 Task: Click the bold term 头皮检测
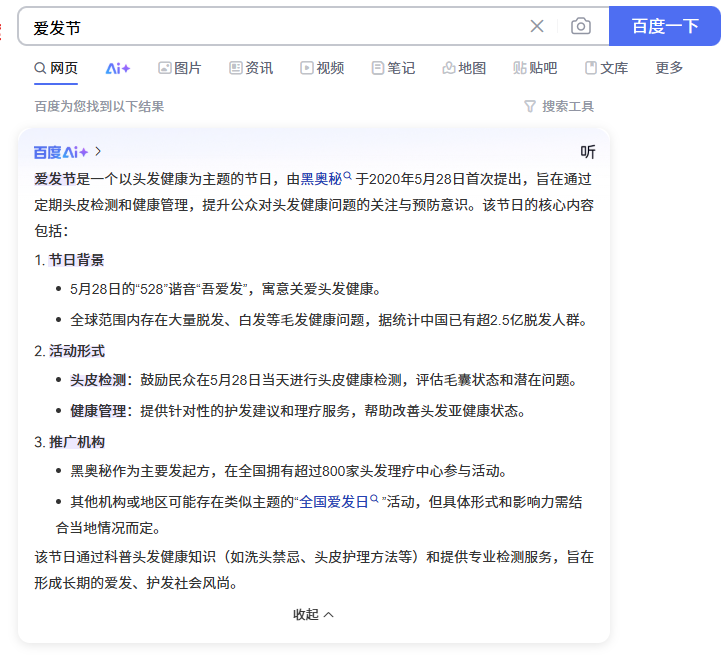point(98,380)
